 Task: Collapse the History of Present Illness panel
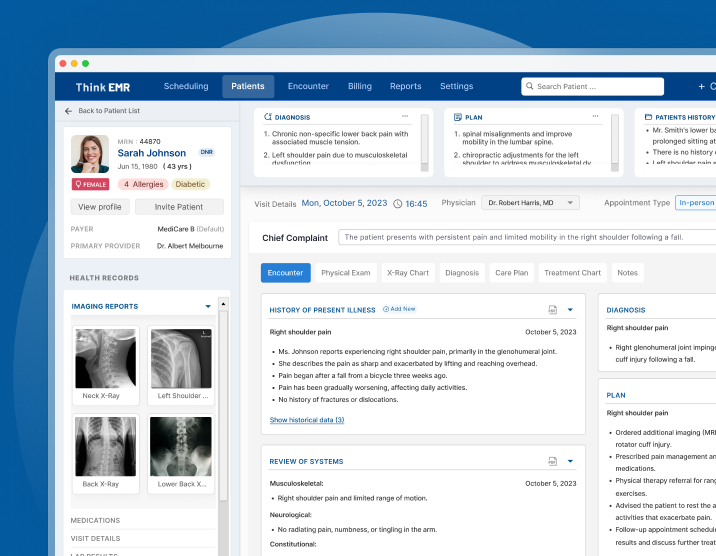coord(570,309)
